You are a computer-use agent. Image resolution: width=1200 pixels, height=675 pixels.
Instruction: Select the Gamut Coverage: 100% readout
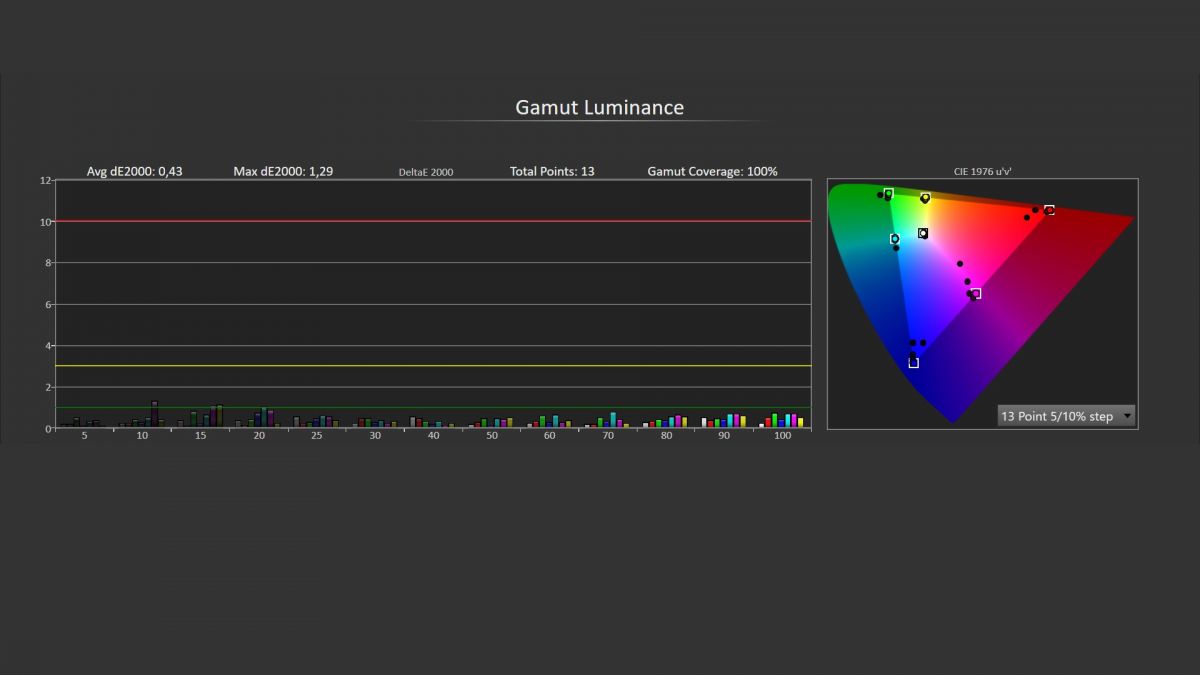point(712,171)
